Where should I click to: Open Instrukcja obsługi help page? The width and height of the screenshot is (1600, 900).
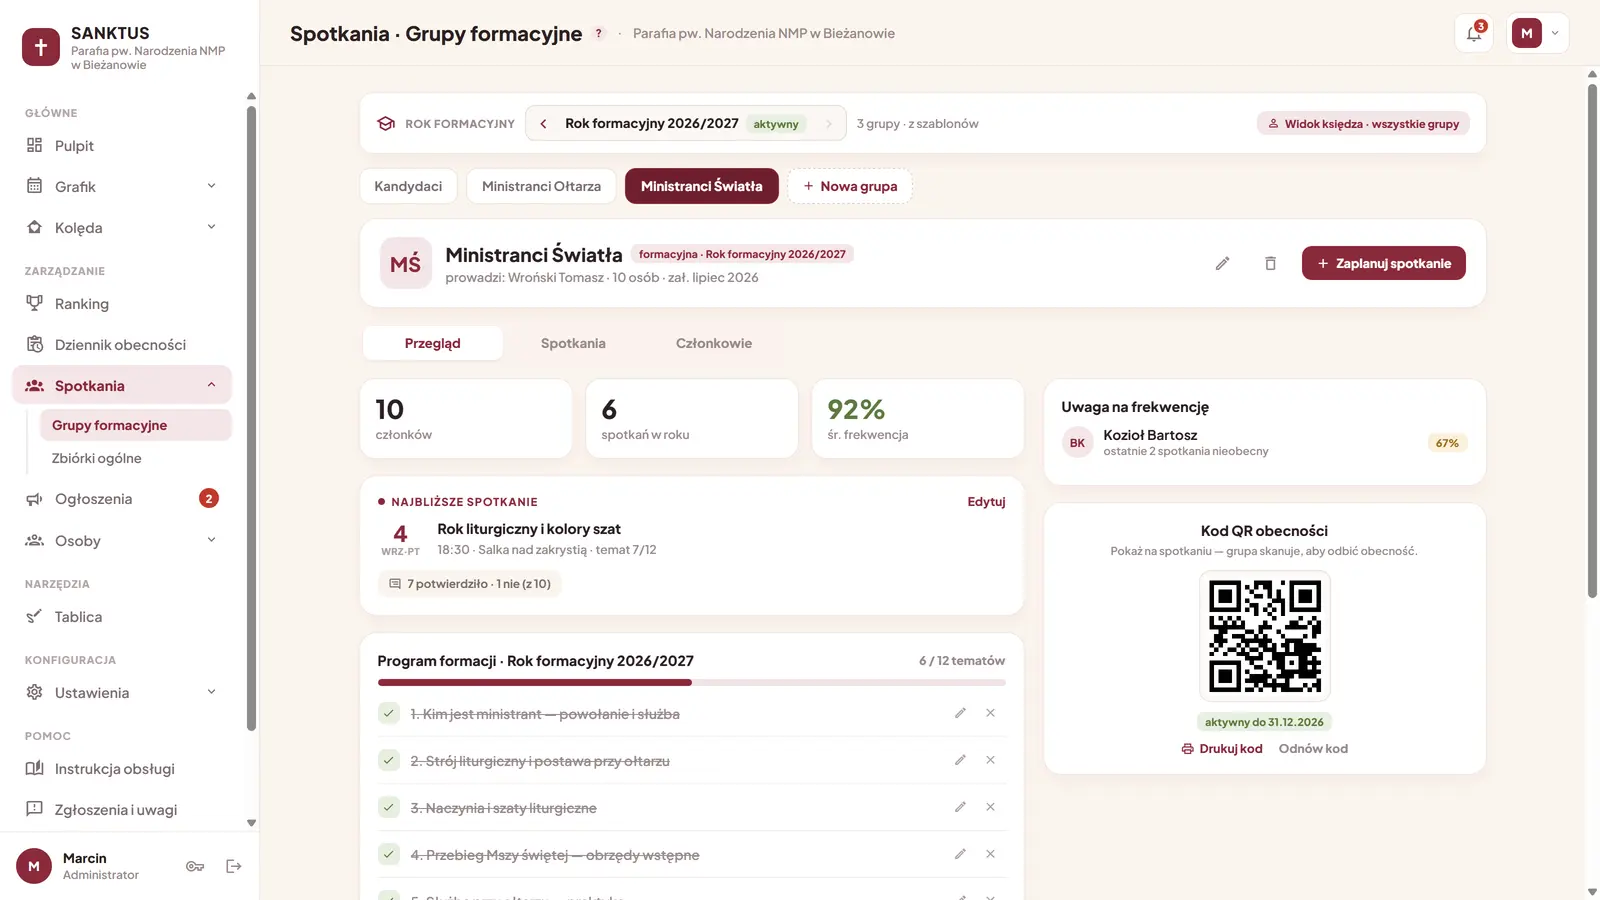click(122, 769)
